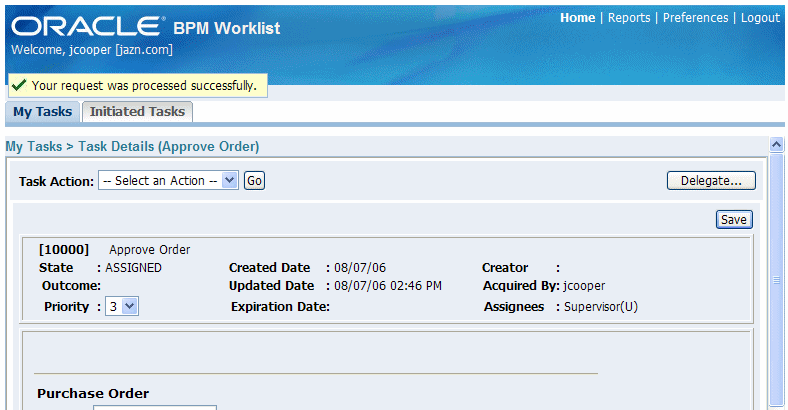Click the Task Details (Approve Order) breadcrumb text
This screenshot has height=410, width=788.
[x=169, y=147]
